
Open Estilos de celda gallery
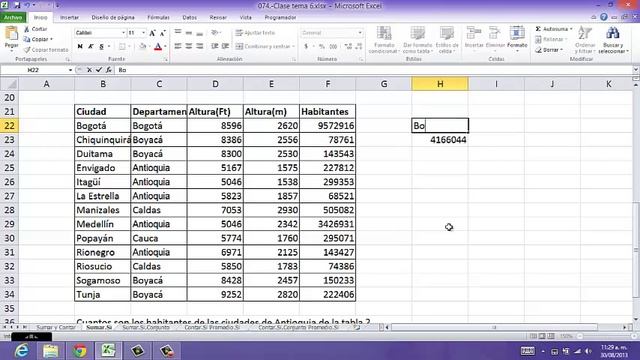click(x=447, y=40)
